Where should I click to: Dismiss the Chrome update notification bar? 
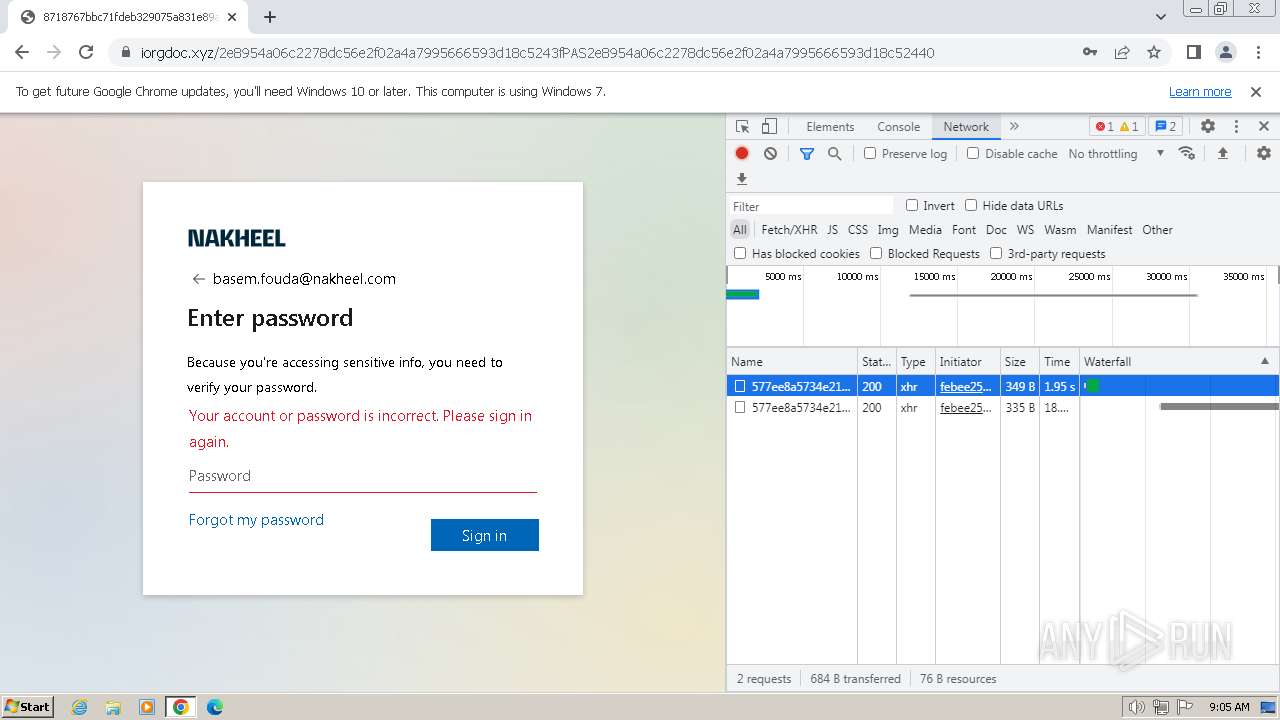point(1256,91)
